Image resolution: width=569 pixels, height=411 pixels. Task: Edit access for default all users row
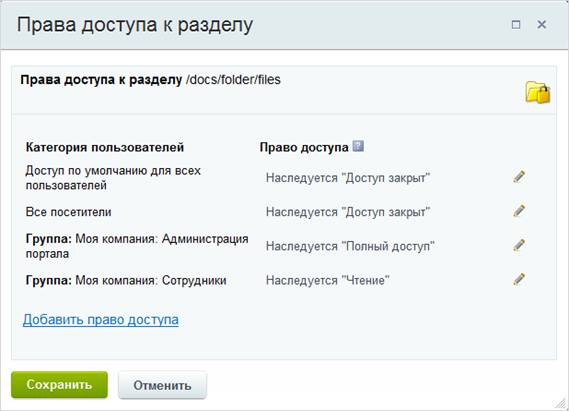[519, 177]
